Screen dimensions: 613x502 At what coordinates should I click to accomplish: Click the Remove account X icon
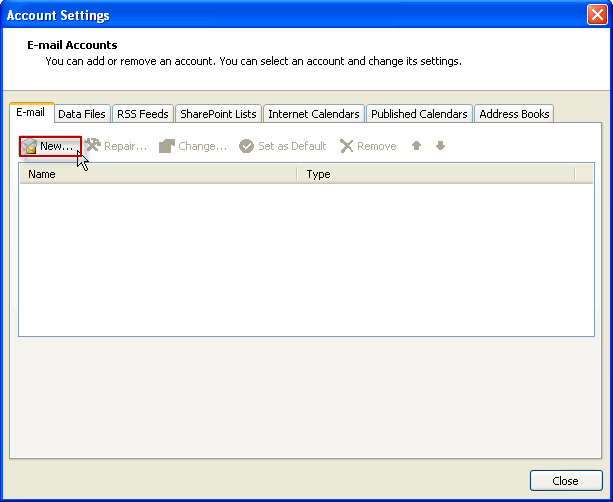tap(347, 146)
